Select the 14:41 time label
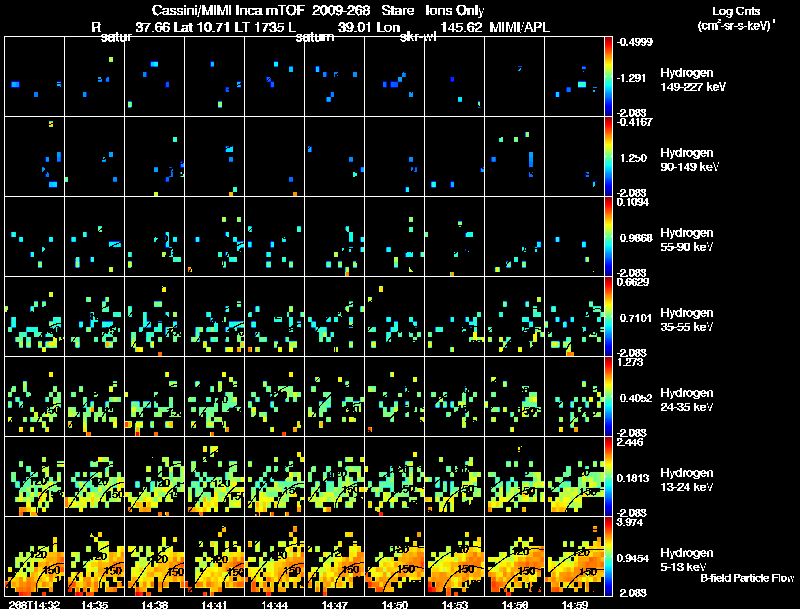The height and width of the screenshot is (609, 800). click(214, 604)
